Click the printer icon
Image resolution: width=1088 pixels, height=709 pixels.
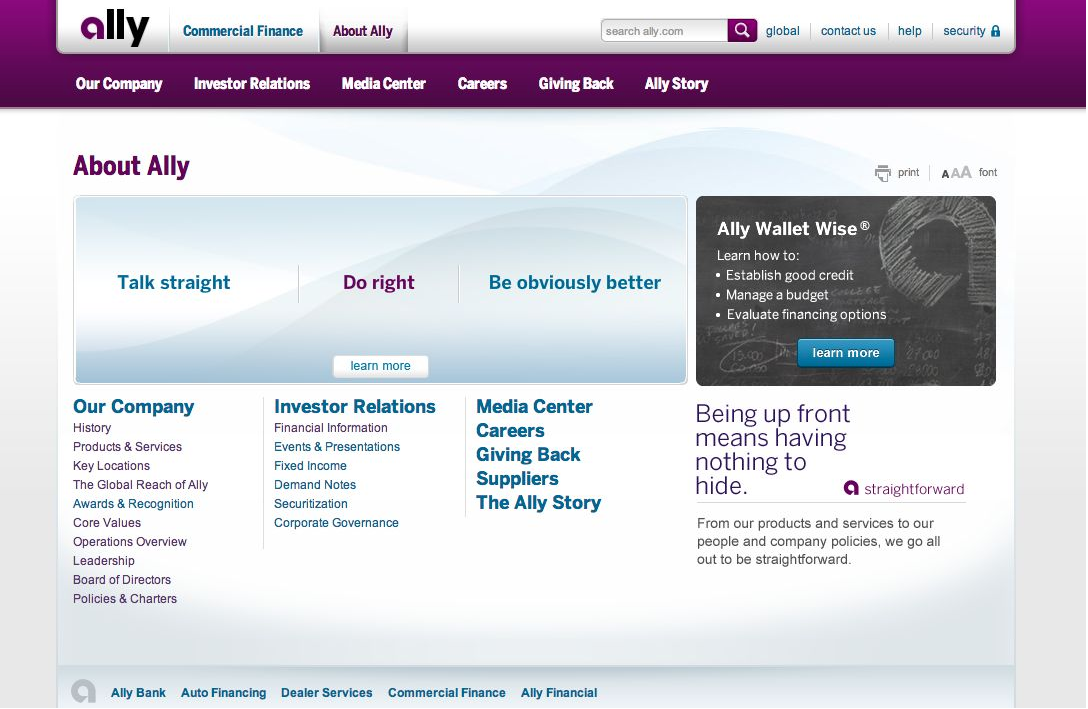point(883,173)
